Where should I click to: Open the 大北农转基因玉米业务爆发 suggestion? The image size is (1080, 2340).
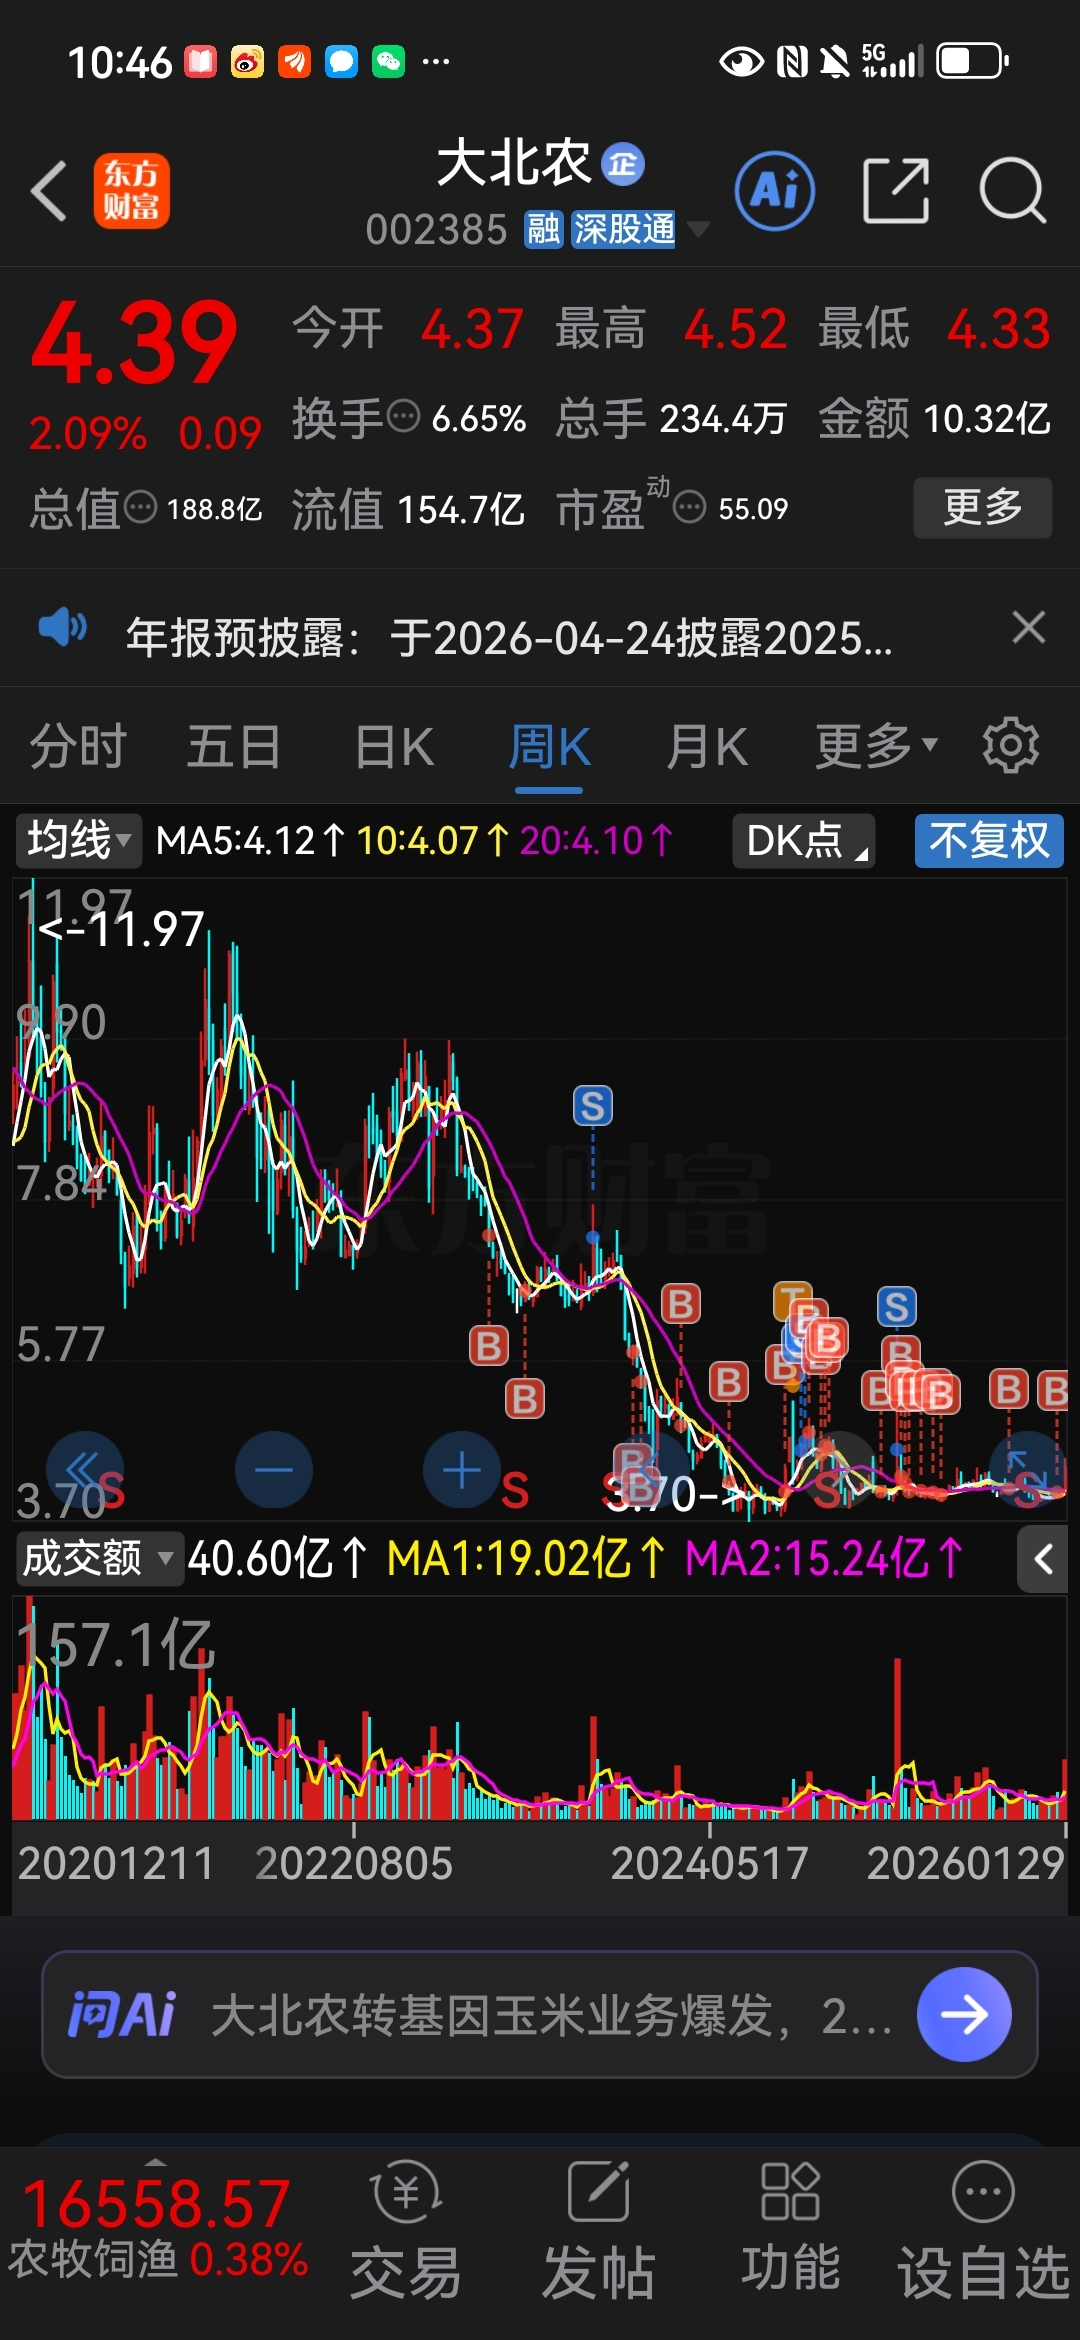click(551, 2015)
